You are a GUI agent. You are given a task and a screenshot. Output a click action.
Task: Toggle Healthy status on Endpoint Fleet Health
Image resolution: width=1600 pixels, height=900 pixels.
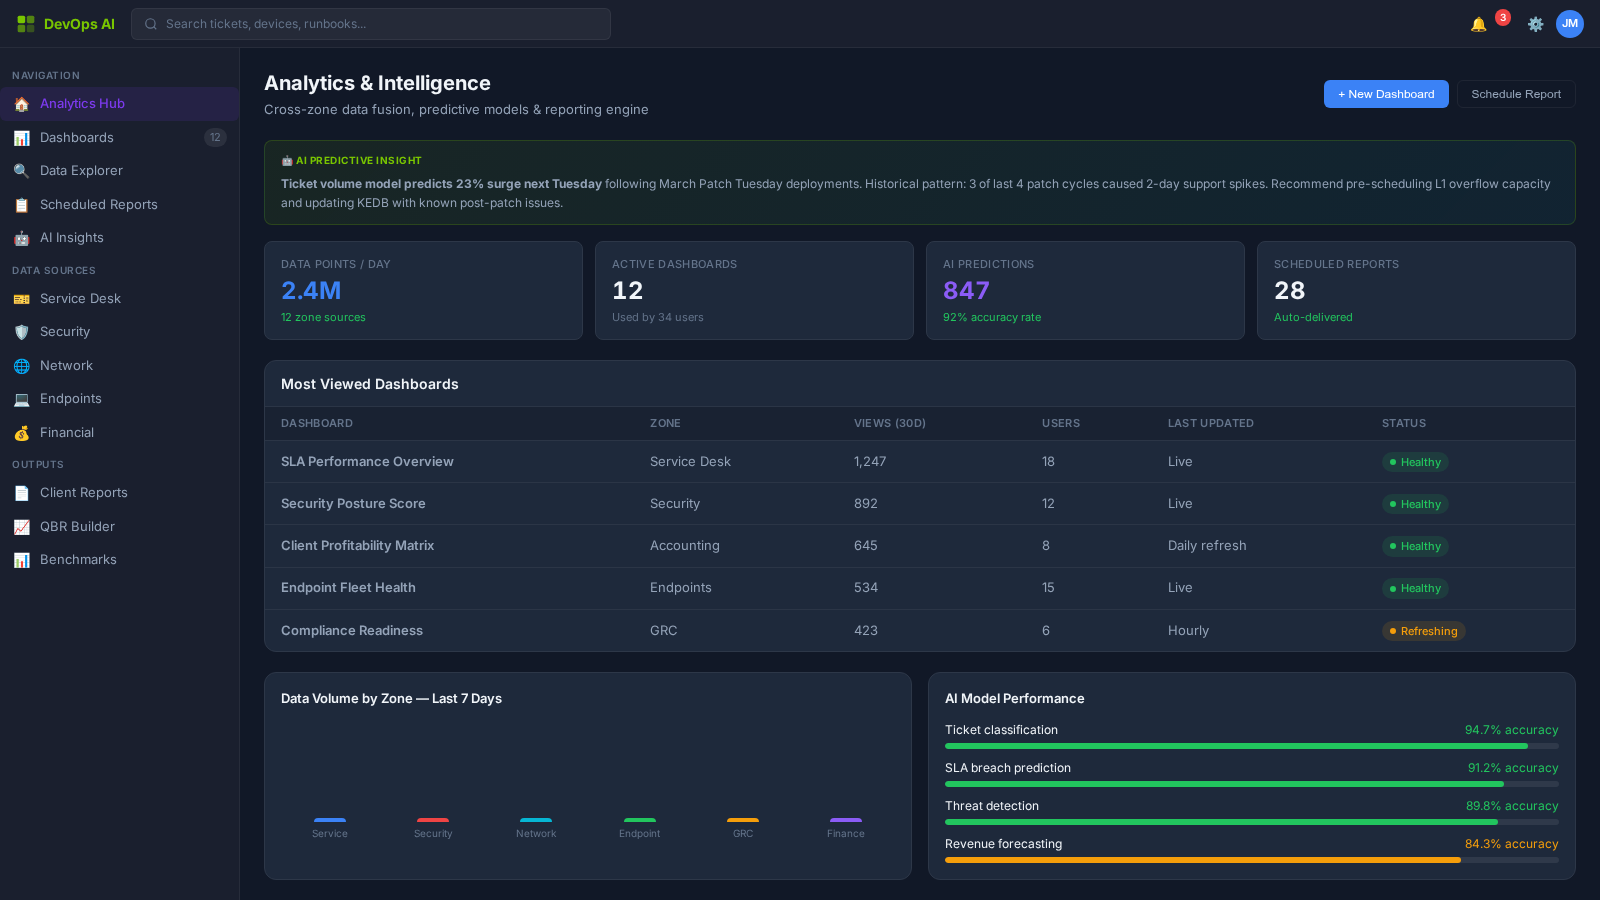[x=1414, y=588]
